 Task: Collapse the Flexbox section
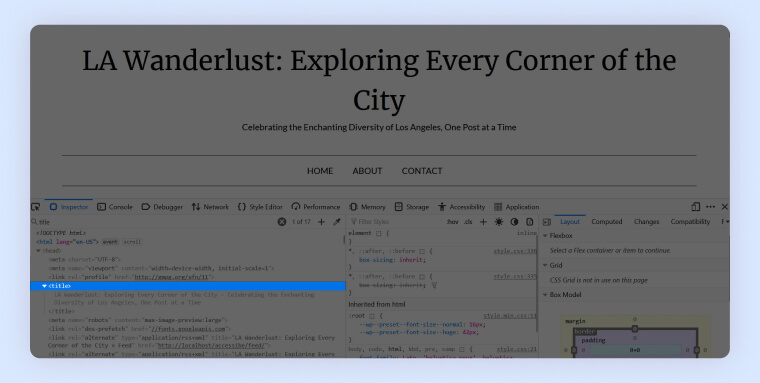click(x=545, y=236)
